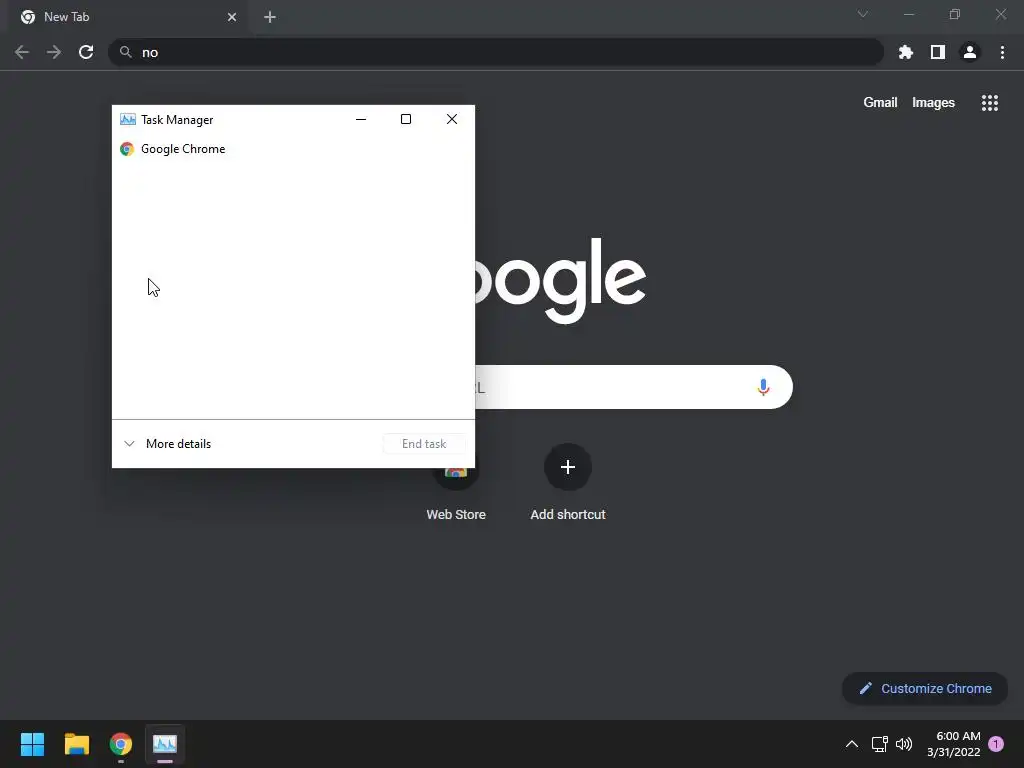Open the Images link
This screenshot has height=768, width=1024.
click(933, 103)
